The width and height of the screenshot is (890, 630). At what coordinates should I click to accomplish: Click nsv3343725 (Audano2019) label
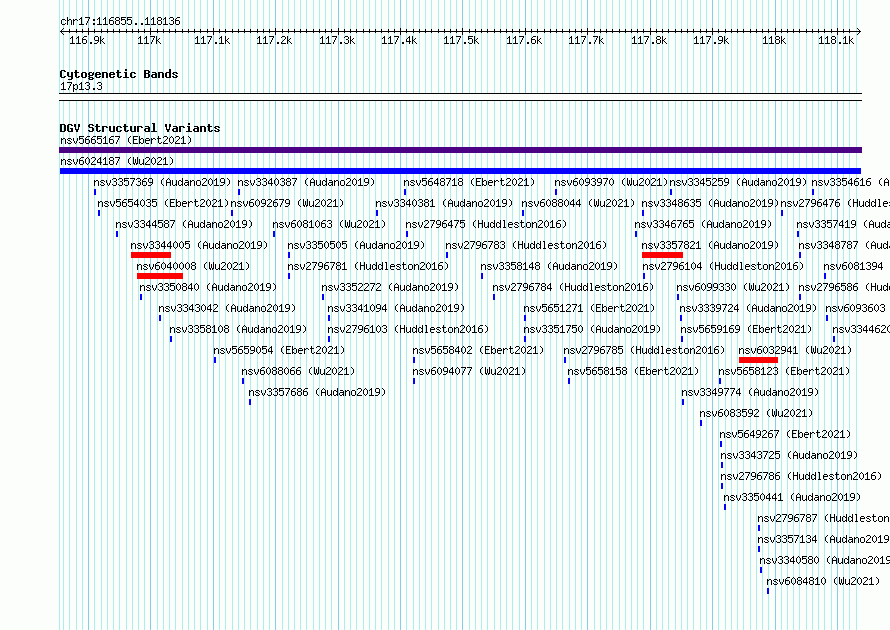pos(790,455)
